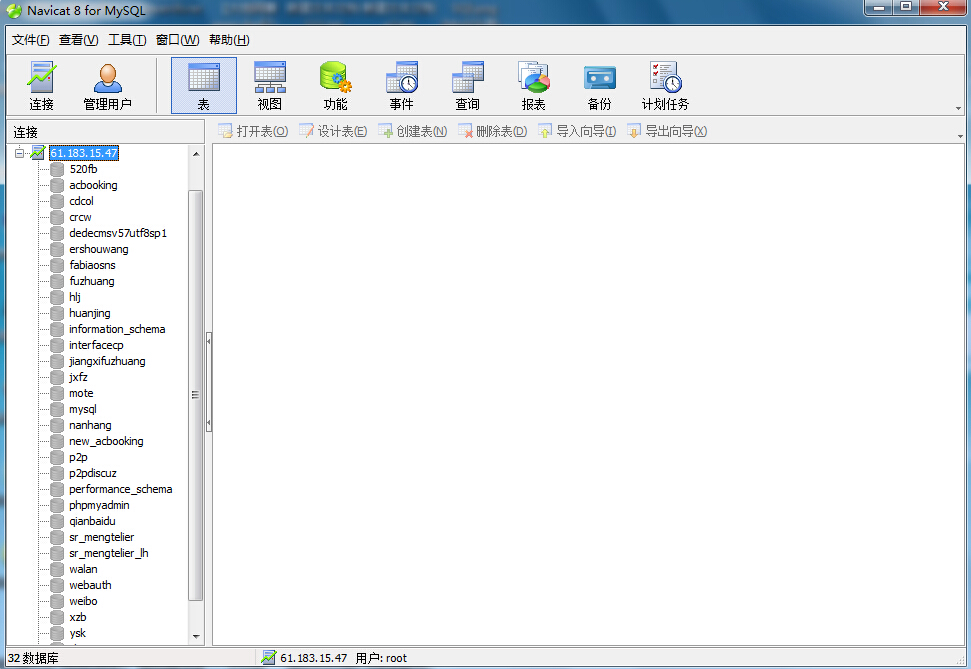
Task: Click the phpmyadmin database icon
Action: [x=57, y=505]
